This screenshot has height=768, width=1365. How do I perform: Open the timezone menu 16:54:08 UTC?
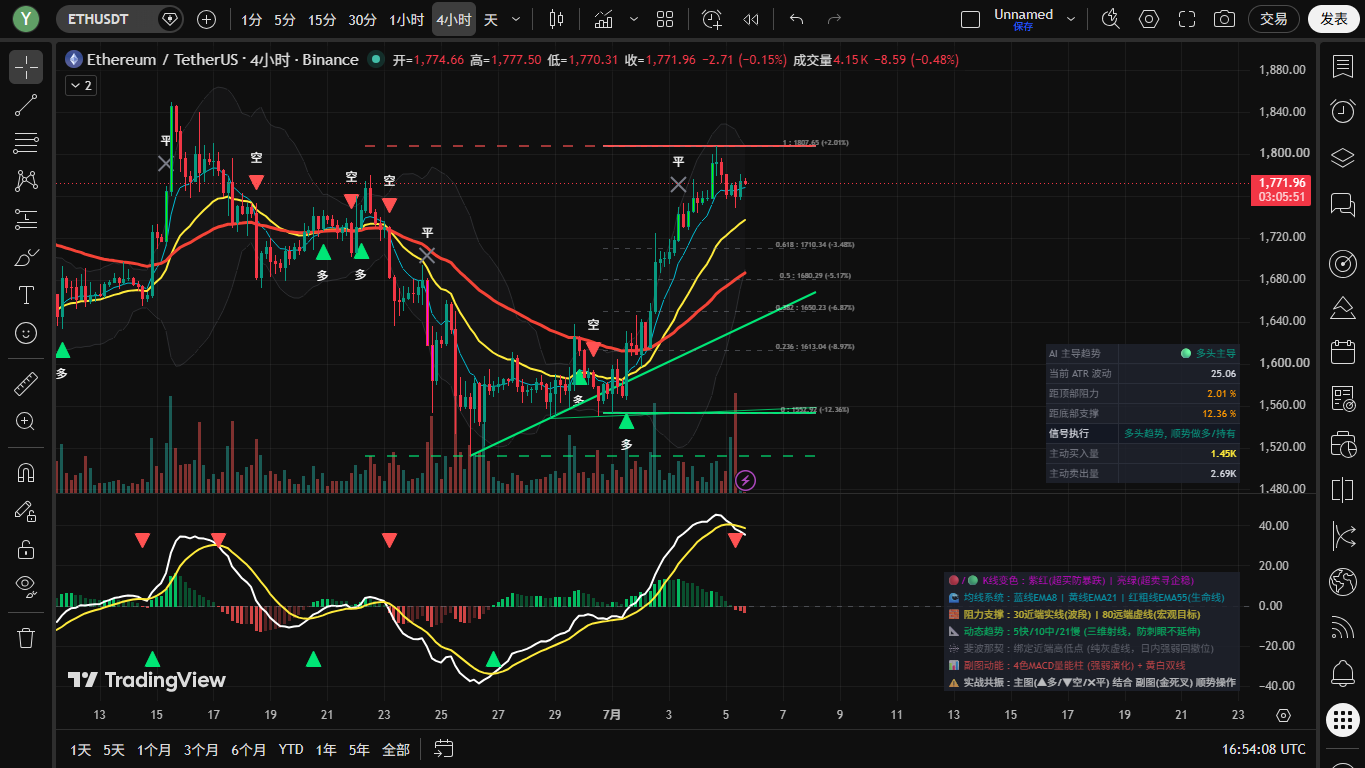pos(1264,749)
